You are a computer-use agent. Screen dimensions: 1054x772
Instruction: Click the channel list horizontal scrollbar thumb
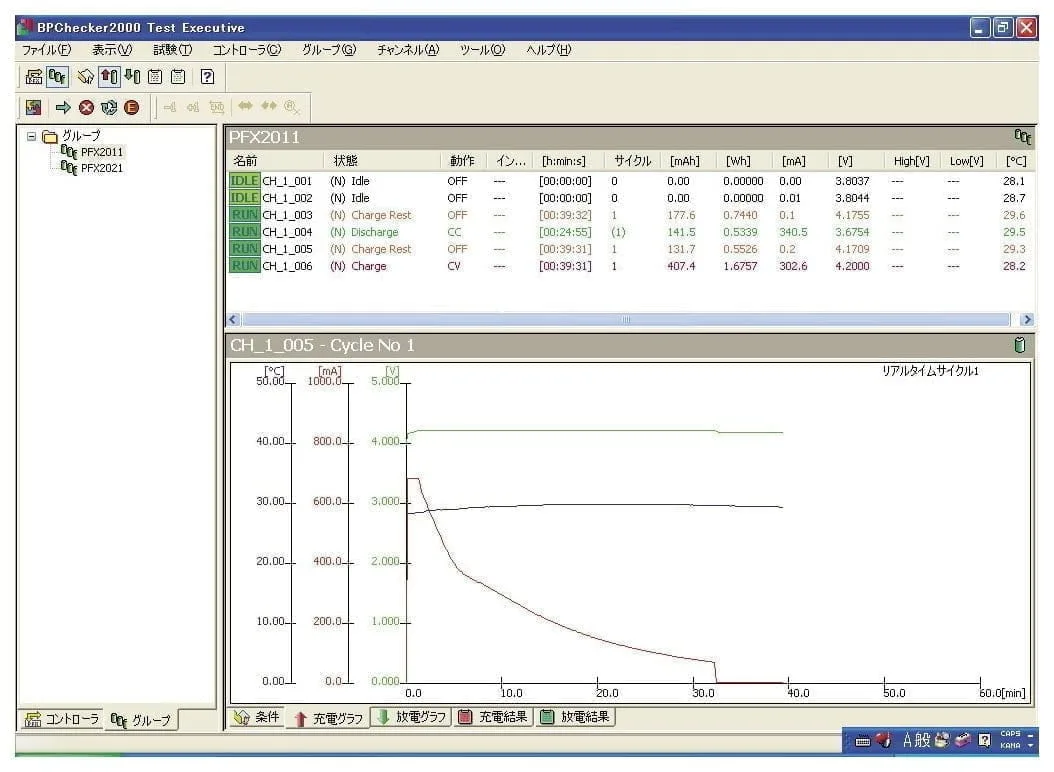[x=626, y=319]
